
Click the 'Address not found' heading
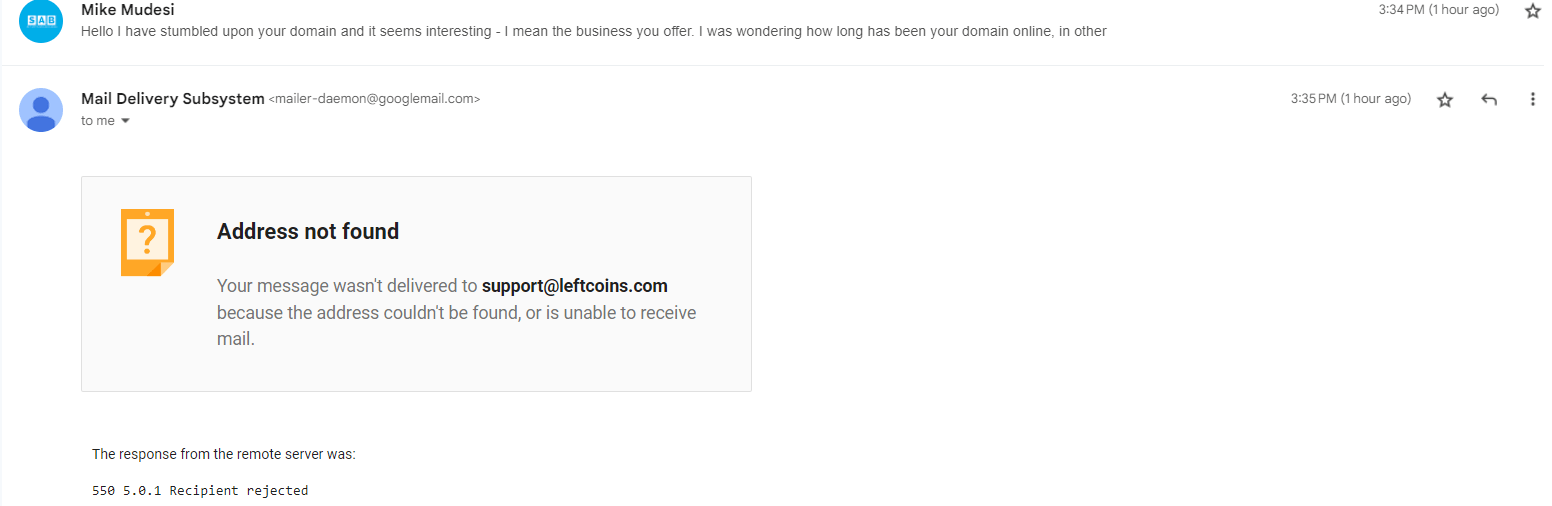click(308, 231)
